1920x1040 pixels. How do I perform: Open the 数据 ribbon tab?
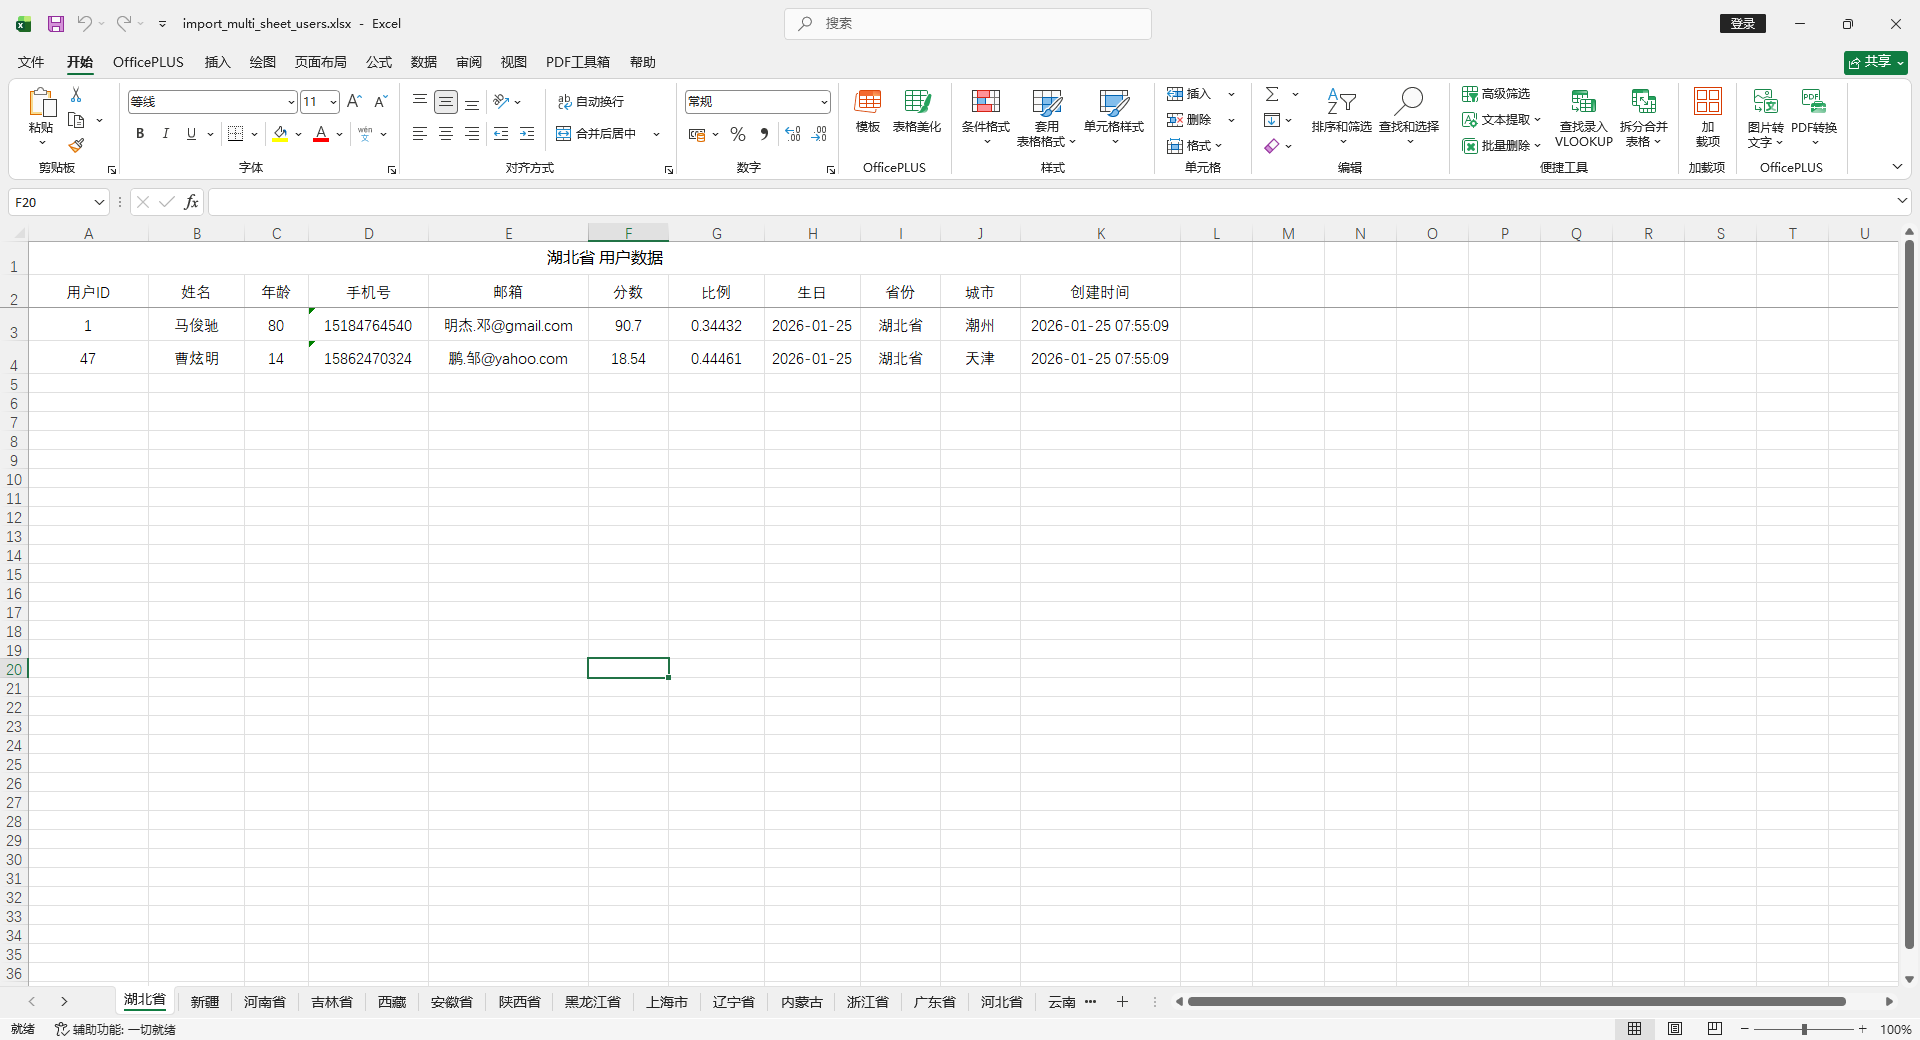point(424,62)
